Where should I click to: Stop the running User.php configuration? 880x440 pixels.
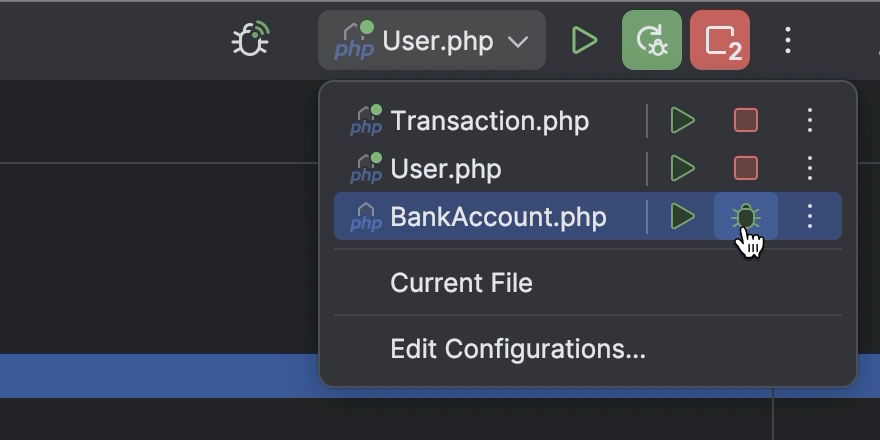pos(745,168)
